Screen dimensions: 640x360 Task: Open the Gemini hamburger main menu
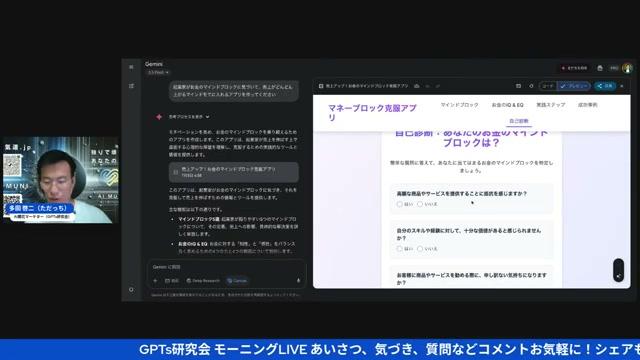[x=131, y=67]
